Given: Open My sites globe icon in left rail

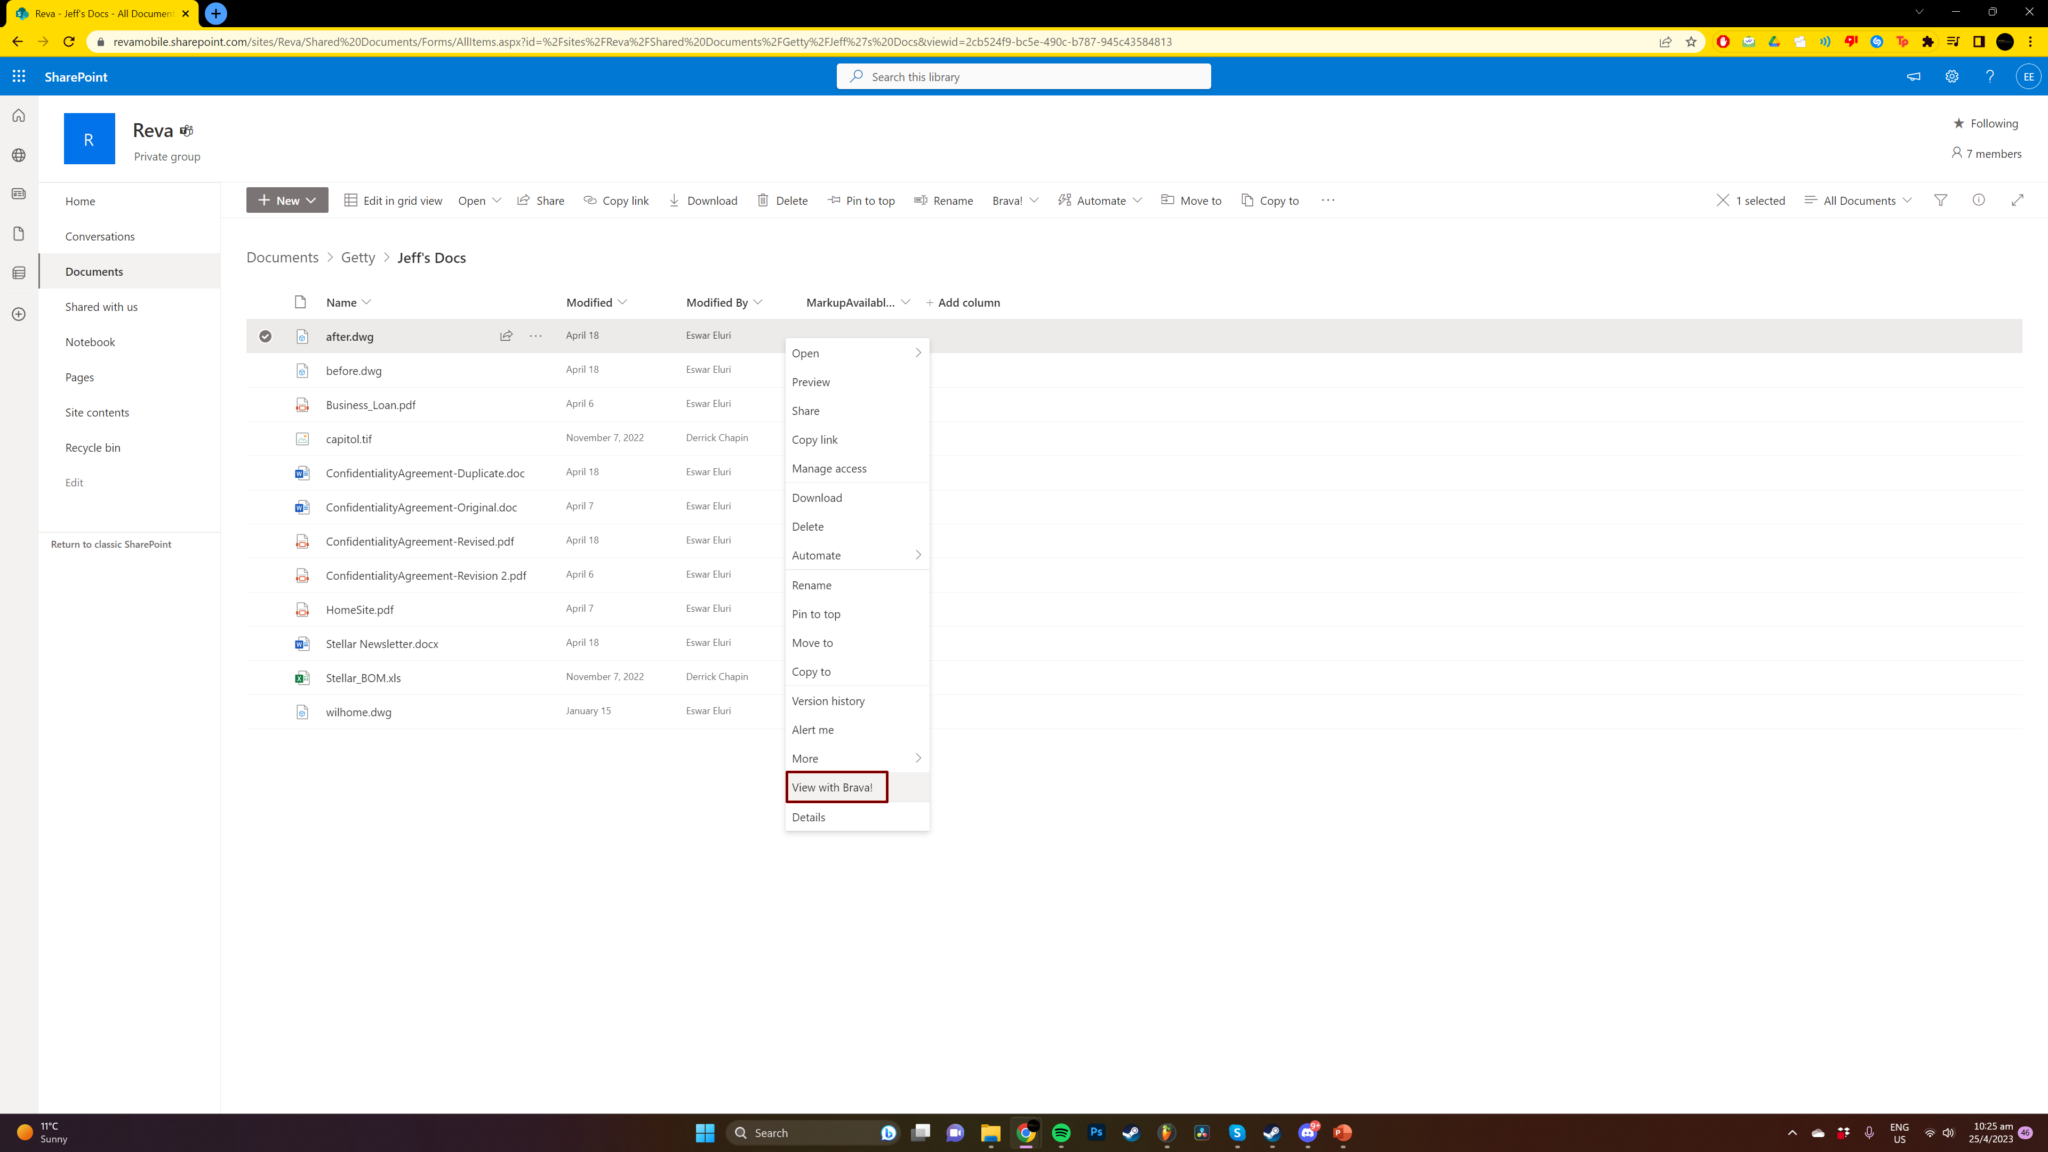Looking at the screenshot, I should tap(18, 155).
